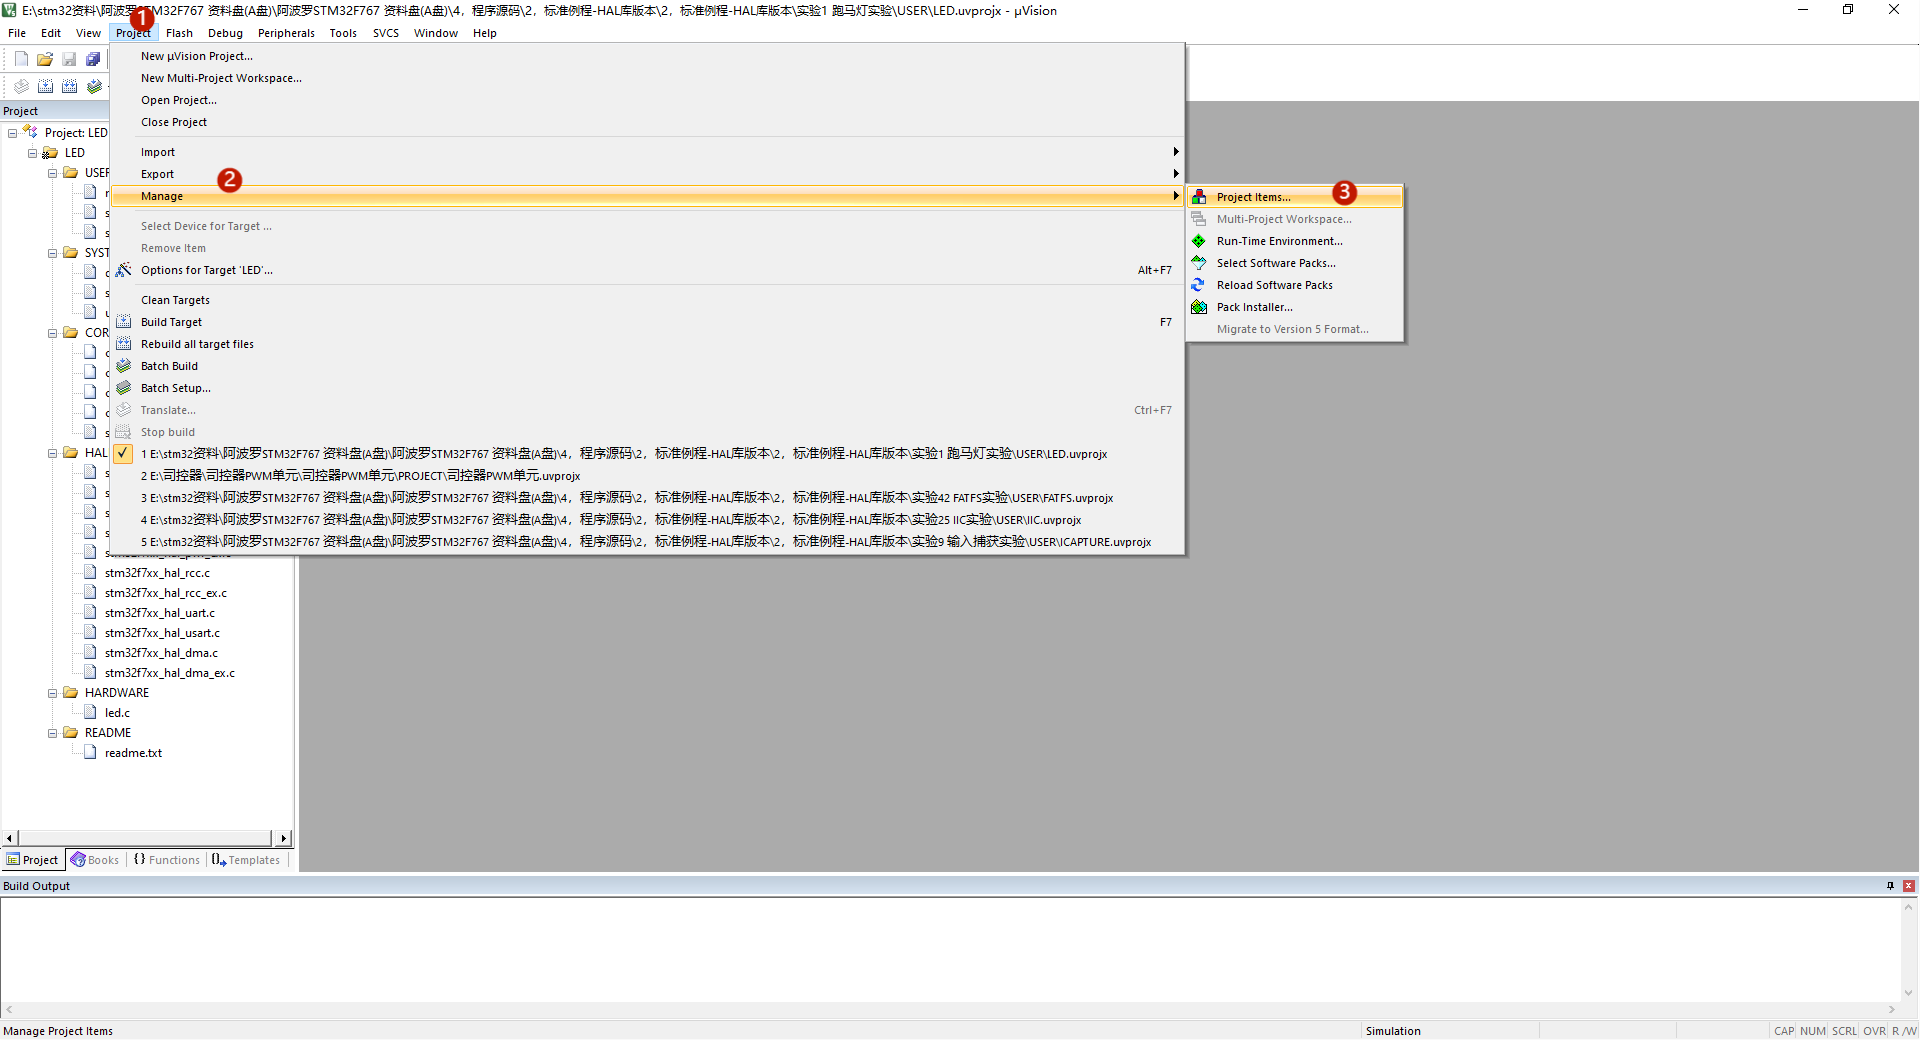The height and width of the screenshot is (1040, 1920).
Task: Click the Stop build menu entry
Action: coord(647,432)
